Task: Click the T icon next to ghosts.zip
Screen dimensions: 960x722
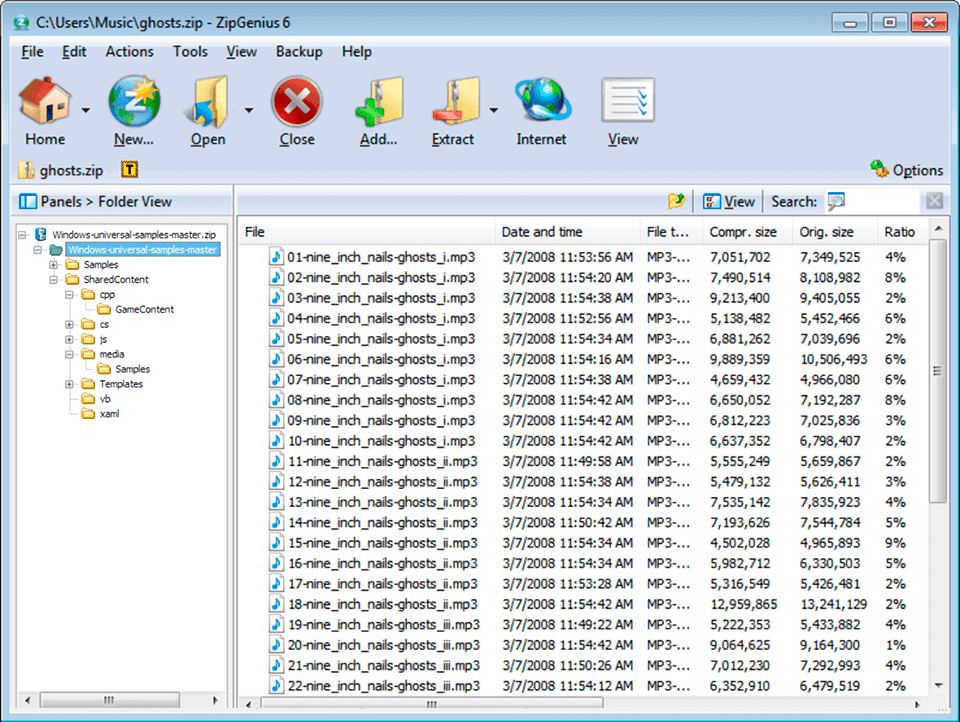Action: (130, 170)
